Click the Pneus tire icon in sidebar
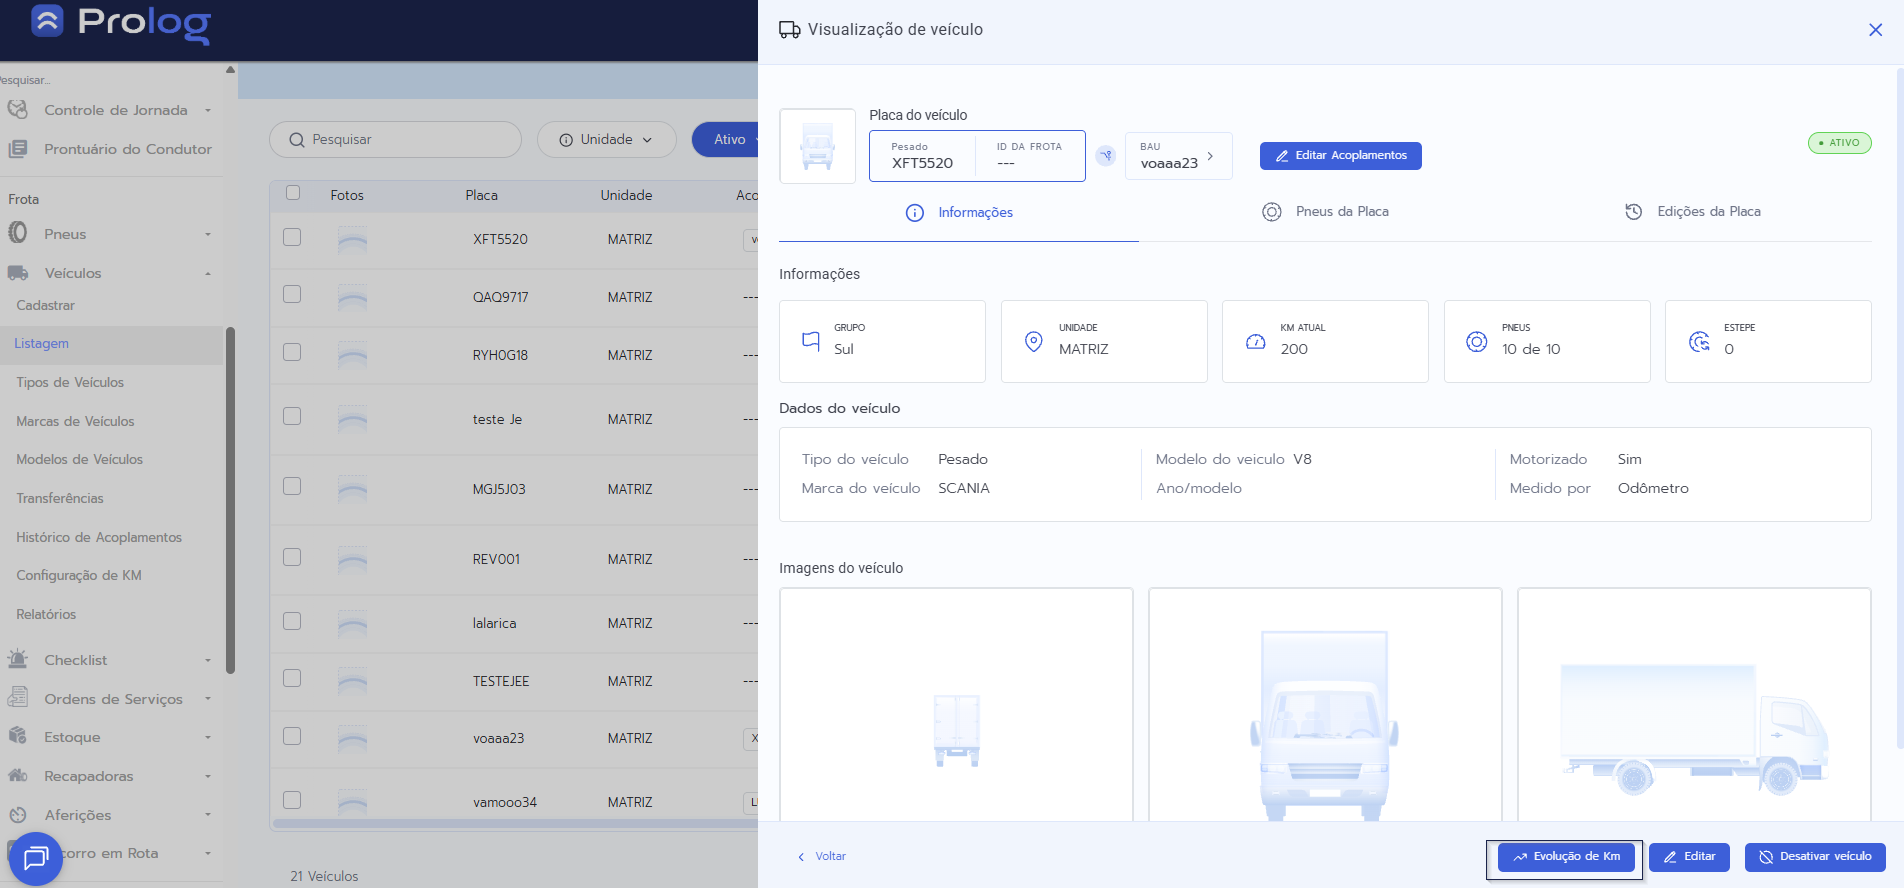 [x=18, y=233]
